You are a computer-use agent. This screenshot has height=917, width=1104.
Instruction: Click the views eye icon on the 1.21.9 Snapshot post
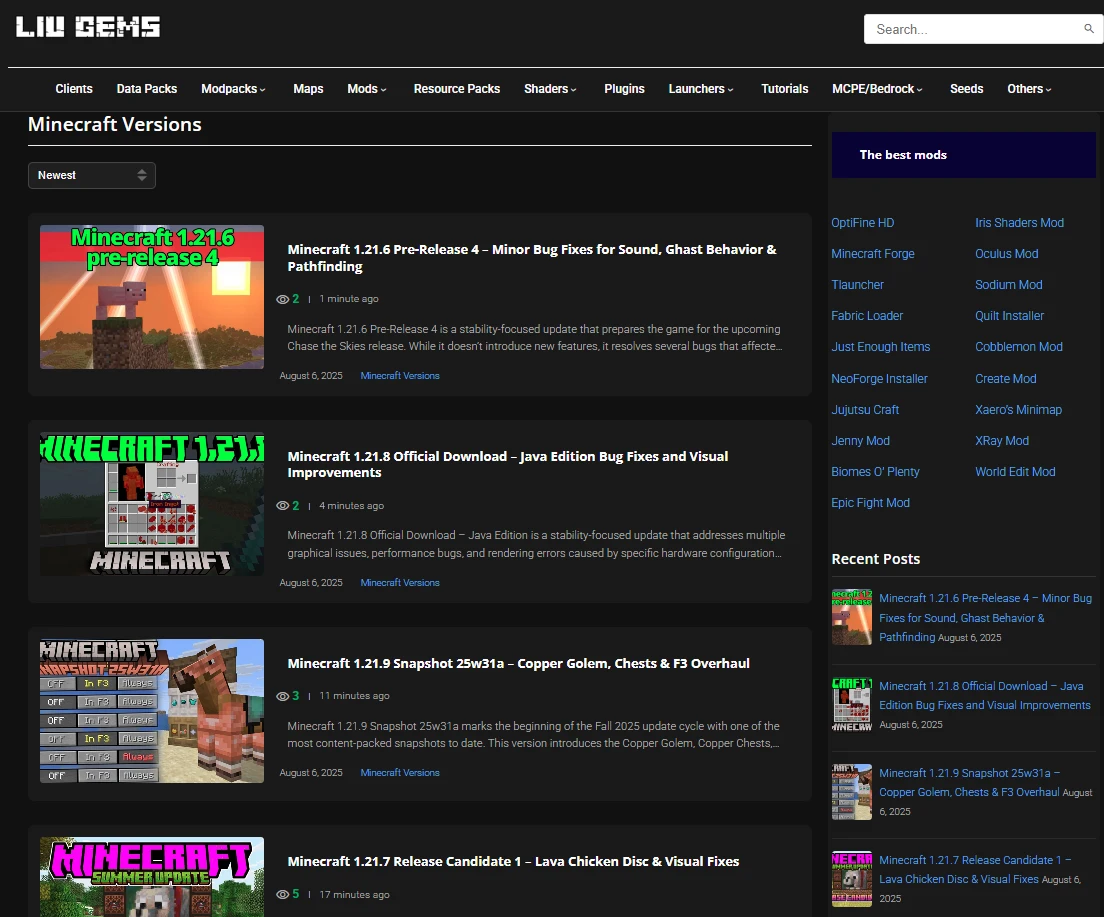tap(282, 696)
